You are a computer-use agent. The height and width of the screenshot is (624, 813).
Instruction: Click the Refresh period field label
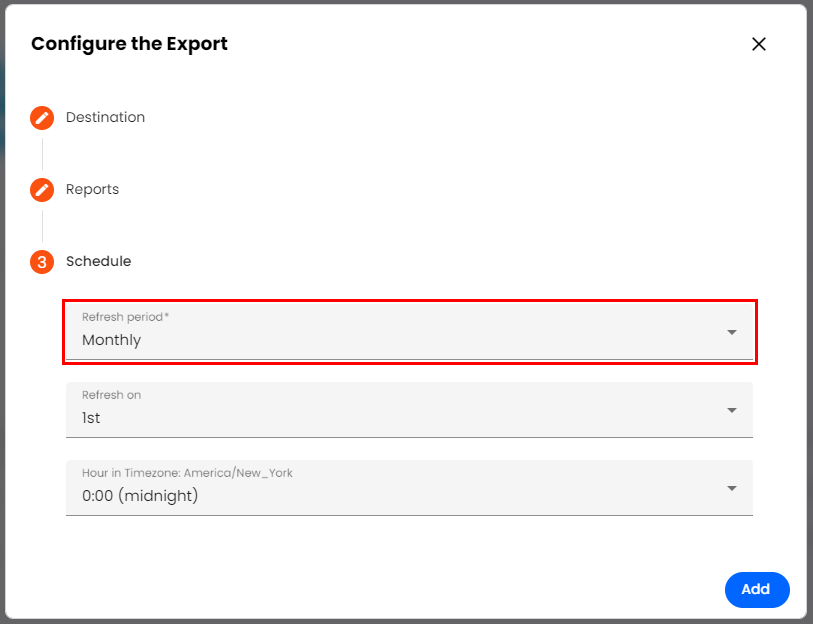point(125,317)
